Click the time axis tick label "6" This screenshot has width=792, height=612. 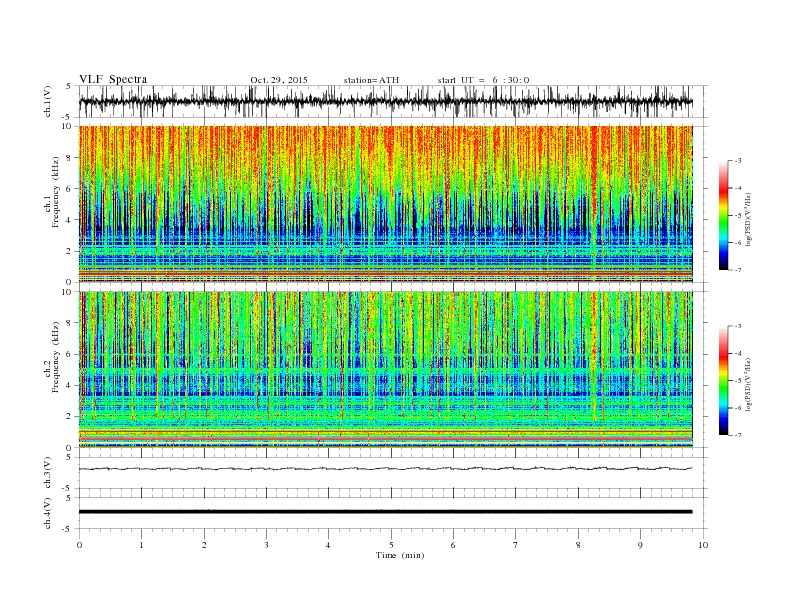click(454, 545)
